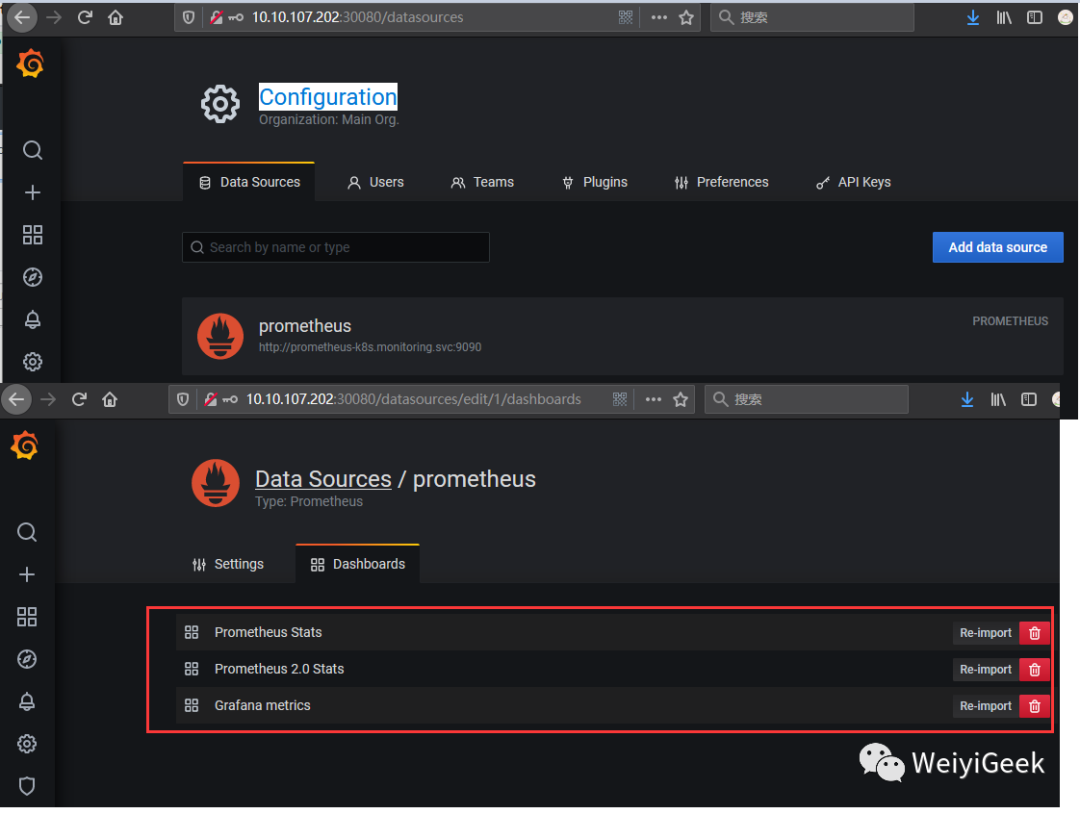This screenshot has width=1080, height=814.
Task: Delete the Prometheus Stats dashboard
Action: 1035,633
